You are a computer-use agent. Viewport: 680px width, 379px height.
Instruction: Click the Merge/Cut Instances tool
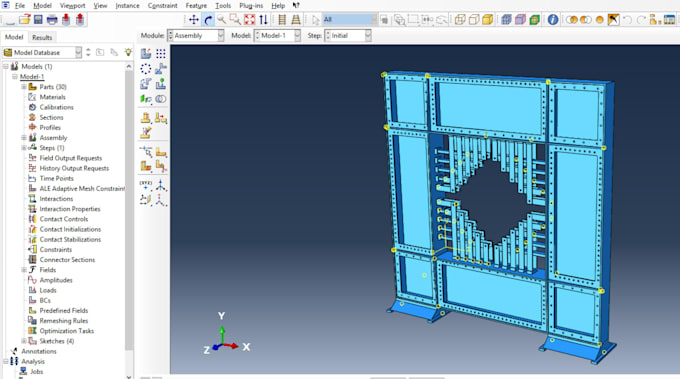point(161,99)
